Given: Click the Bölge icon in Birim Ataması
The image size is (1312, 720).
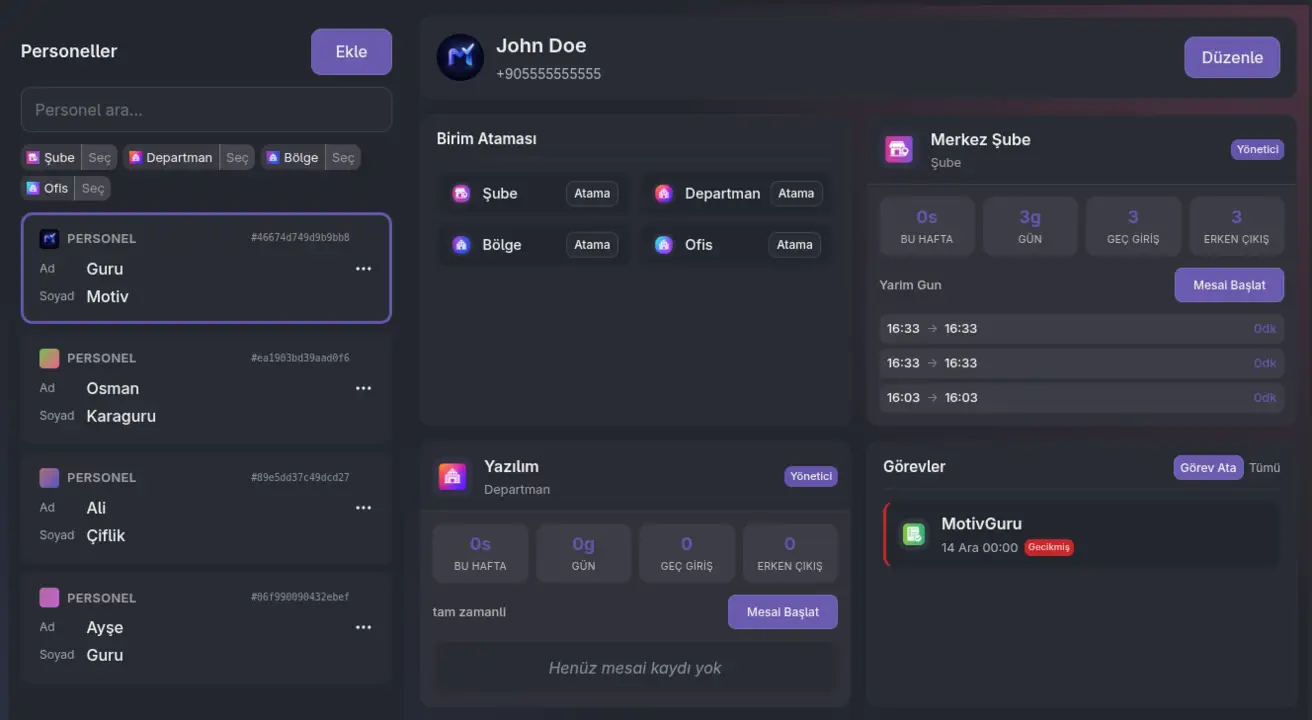Looking at the screenshot, I should coord(459,244).
